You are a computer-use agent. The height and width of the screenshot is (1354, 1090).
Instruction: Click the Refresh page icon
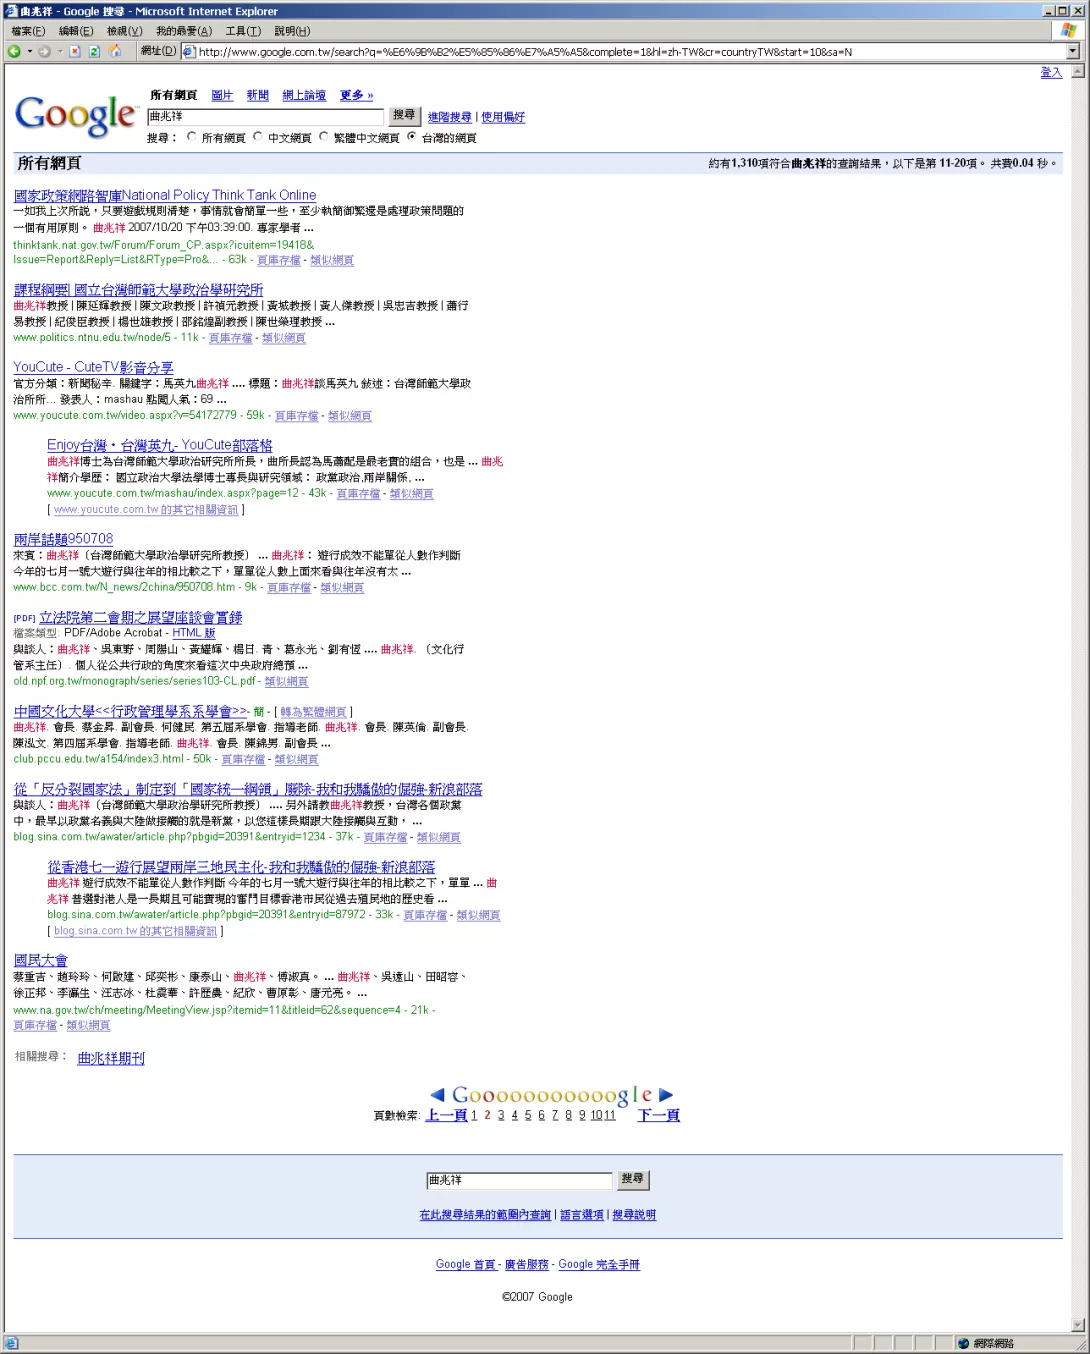pos(94,51)
